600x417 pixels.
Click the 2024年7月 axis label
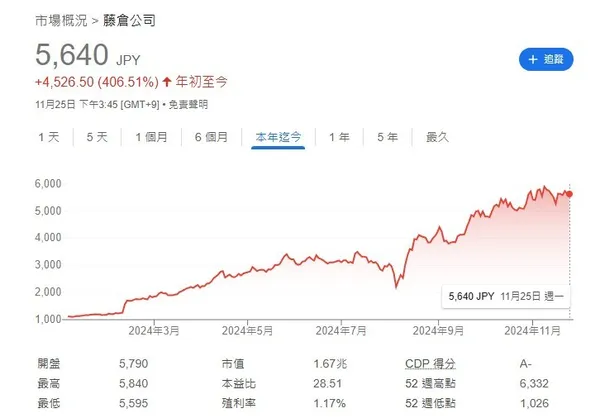point(341,331)
